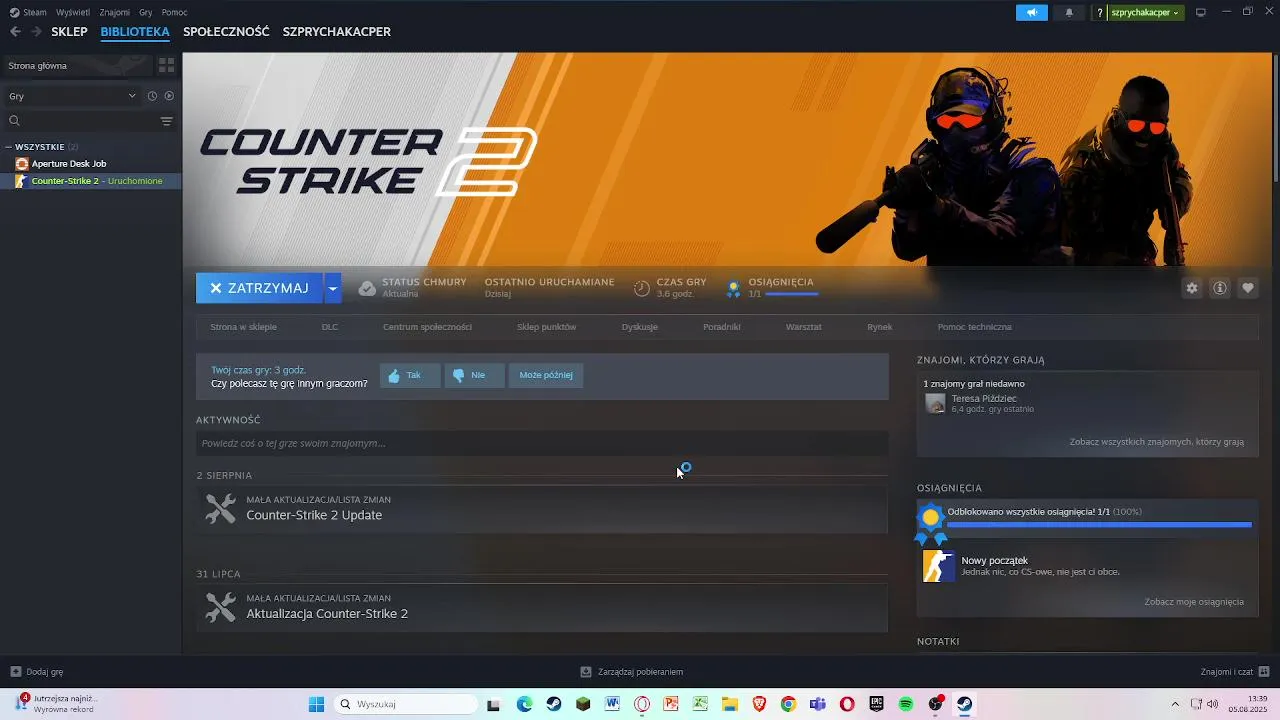
Task: Open Epic Games Launcher from taskbar
Action: tap(877, 704)
